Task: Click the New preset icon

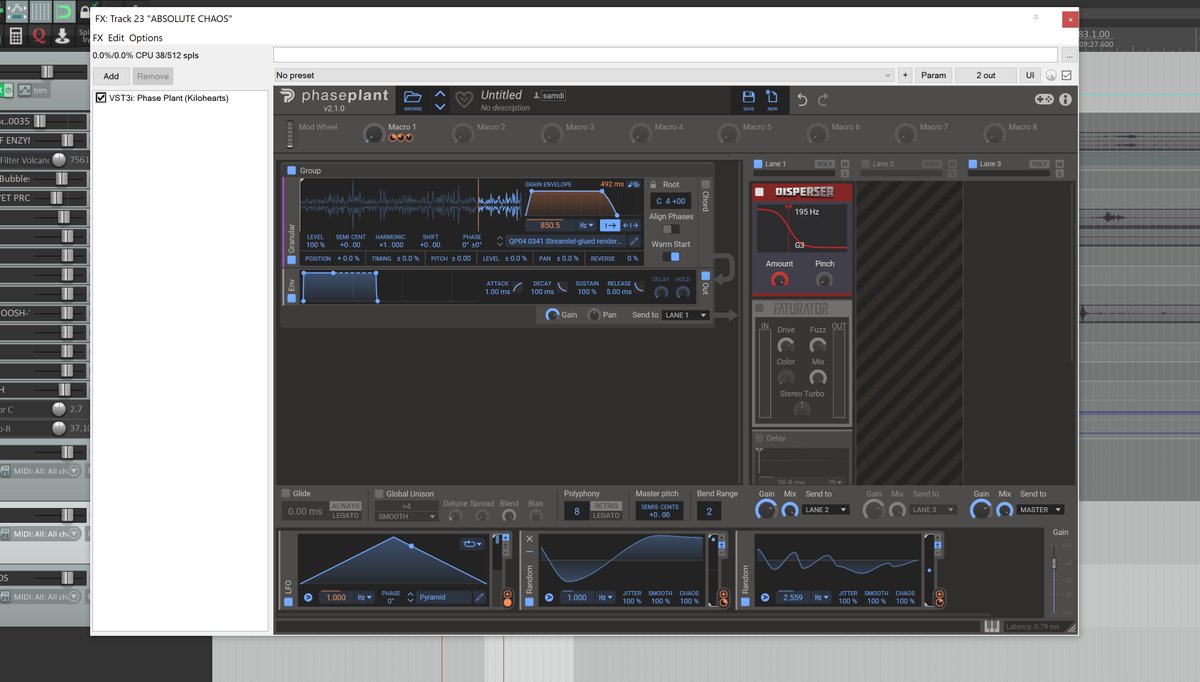Action: [772, 97]
